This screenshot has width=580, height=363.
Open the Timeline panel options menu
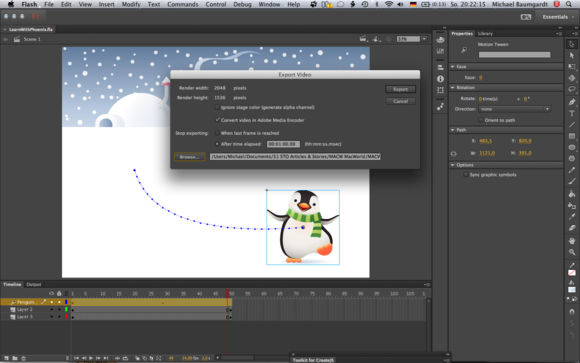pyautogui.click(x=427, y=284)
